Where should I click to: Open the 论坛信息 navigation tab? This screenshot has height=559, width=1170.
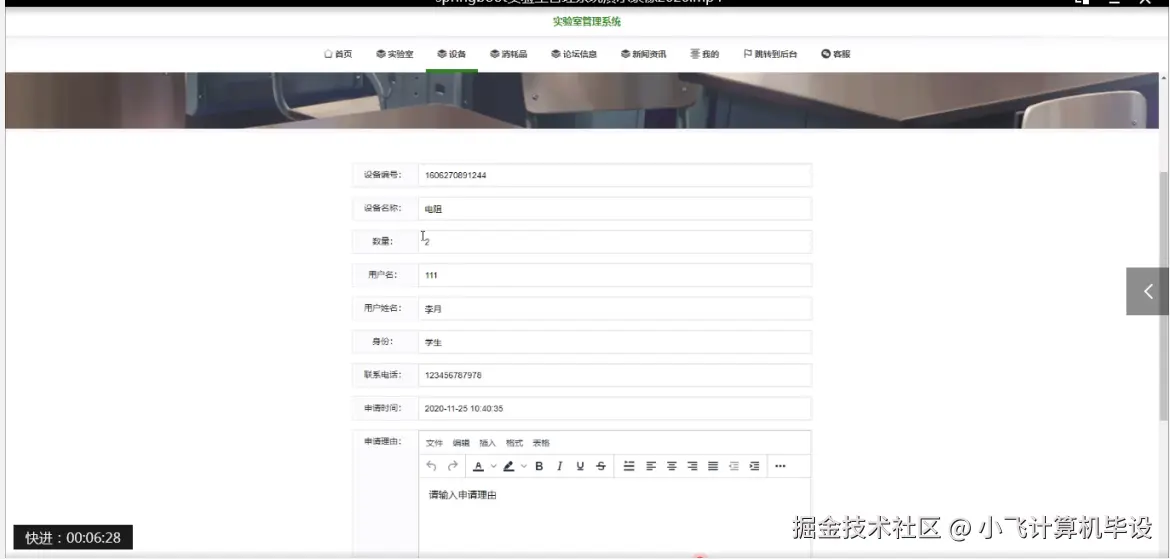[x=574, y=54]
